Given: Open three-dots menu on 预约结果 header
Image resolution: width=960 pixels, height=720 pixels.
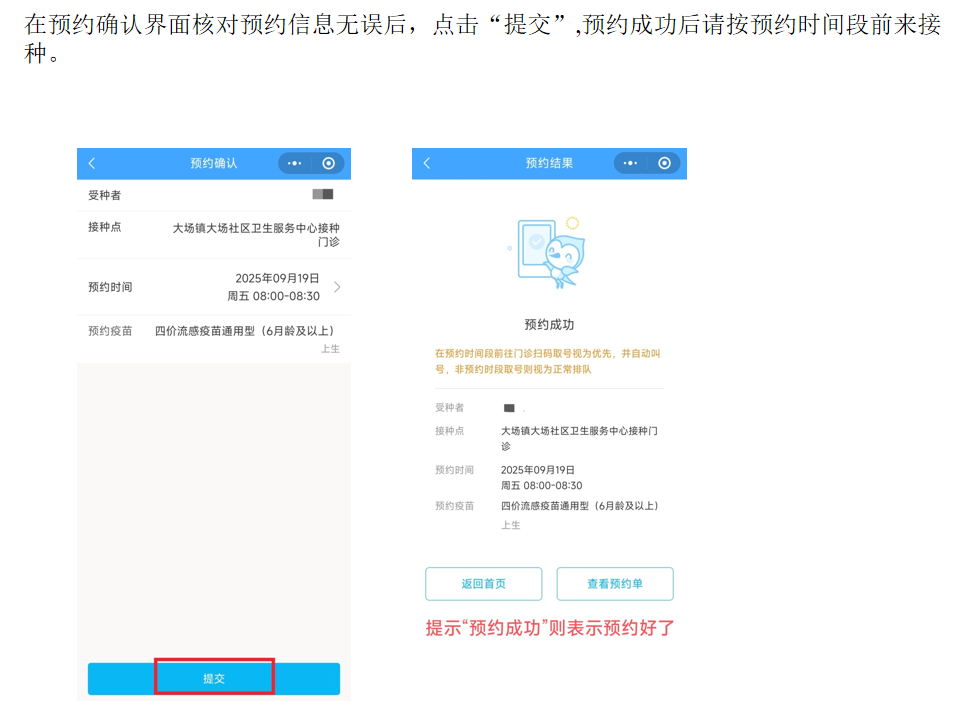Looking at the screenshot, I should [x=630, y=163].
